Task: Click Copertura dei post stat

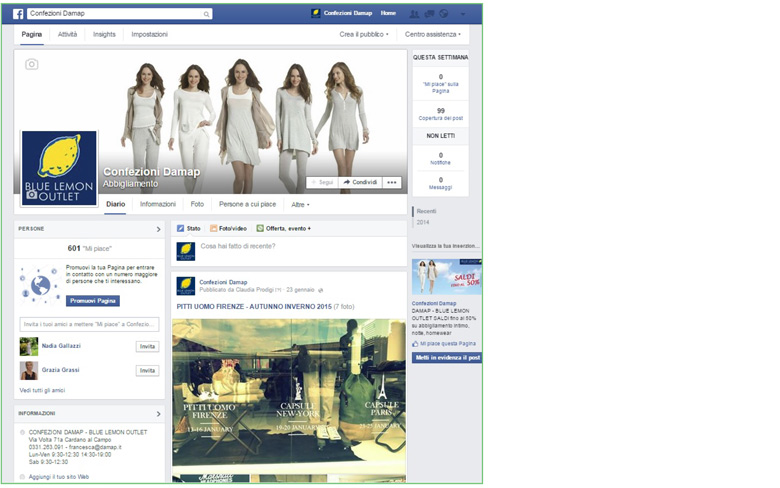Action: 441,114
